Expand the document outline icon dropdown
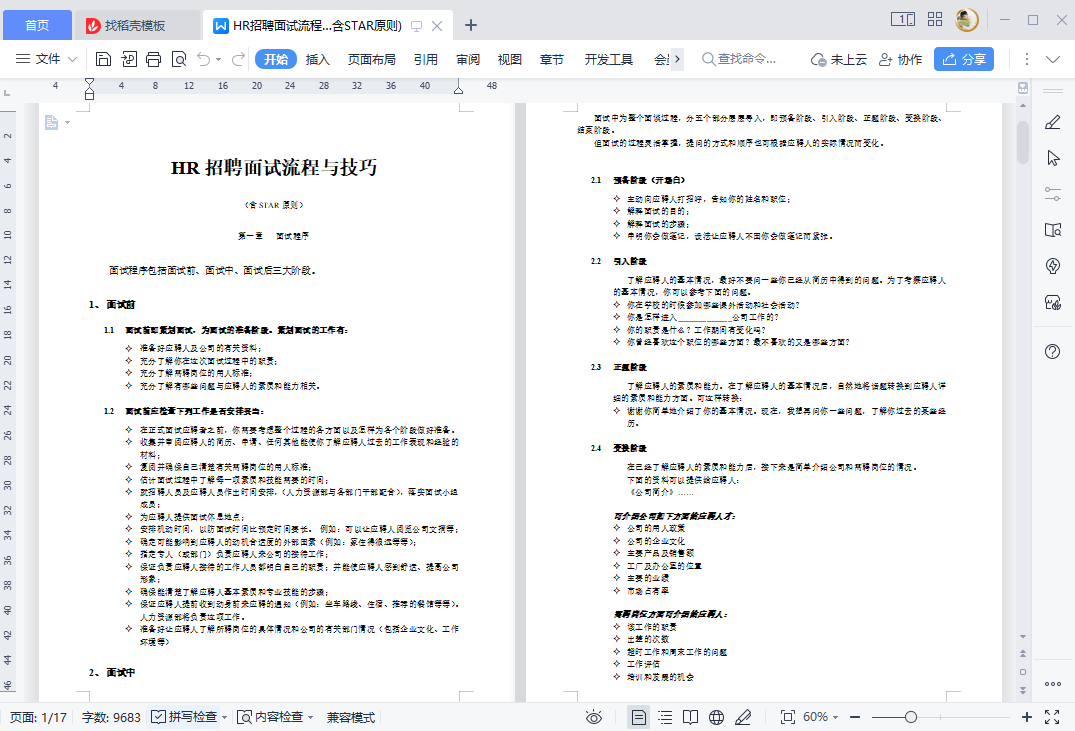Screen dimensions: 1075x731 (x=67, y=123)
